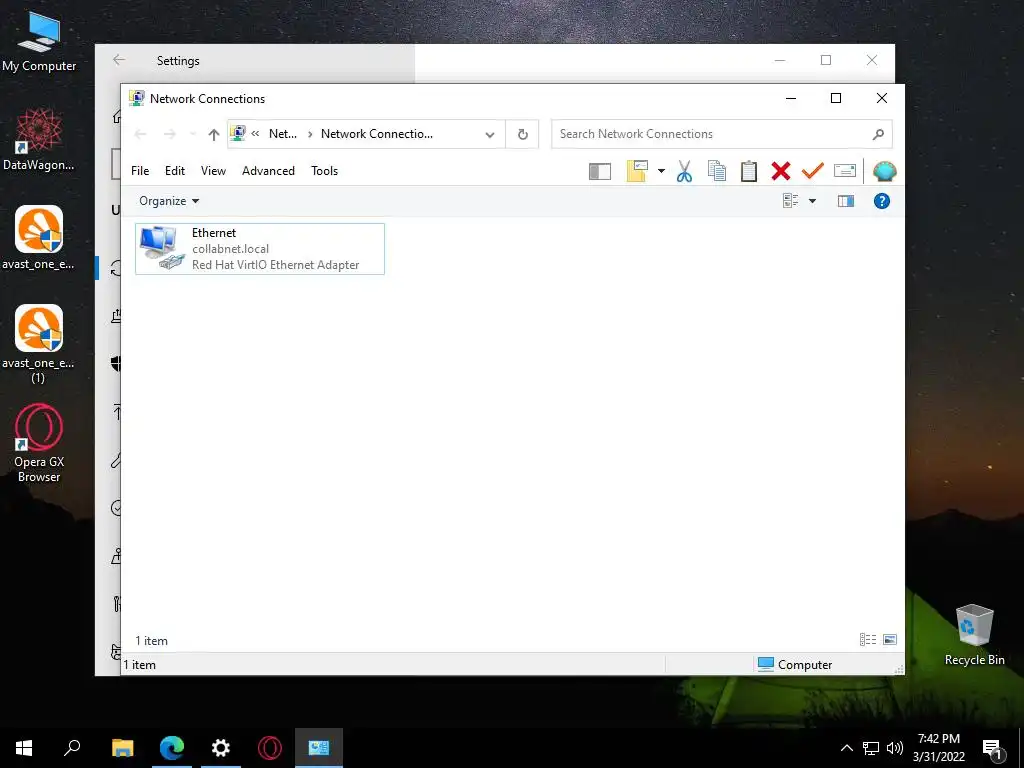Click the red X Delete toolbar icon

point(780,171)
